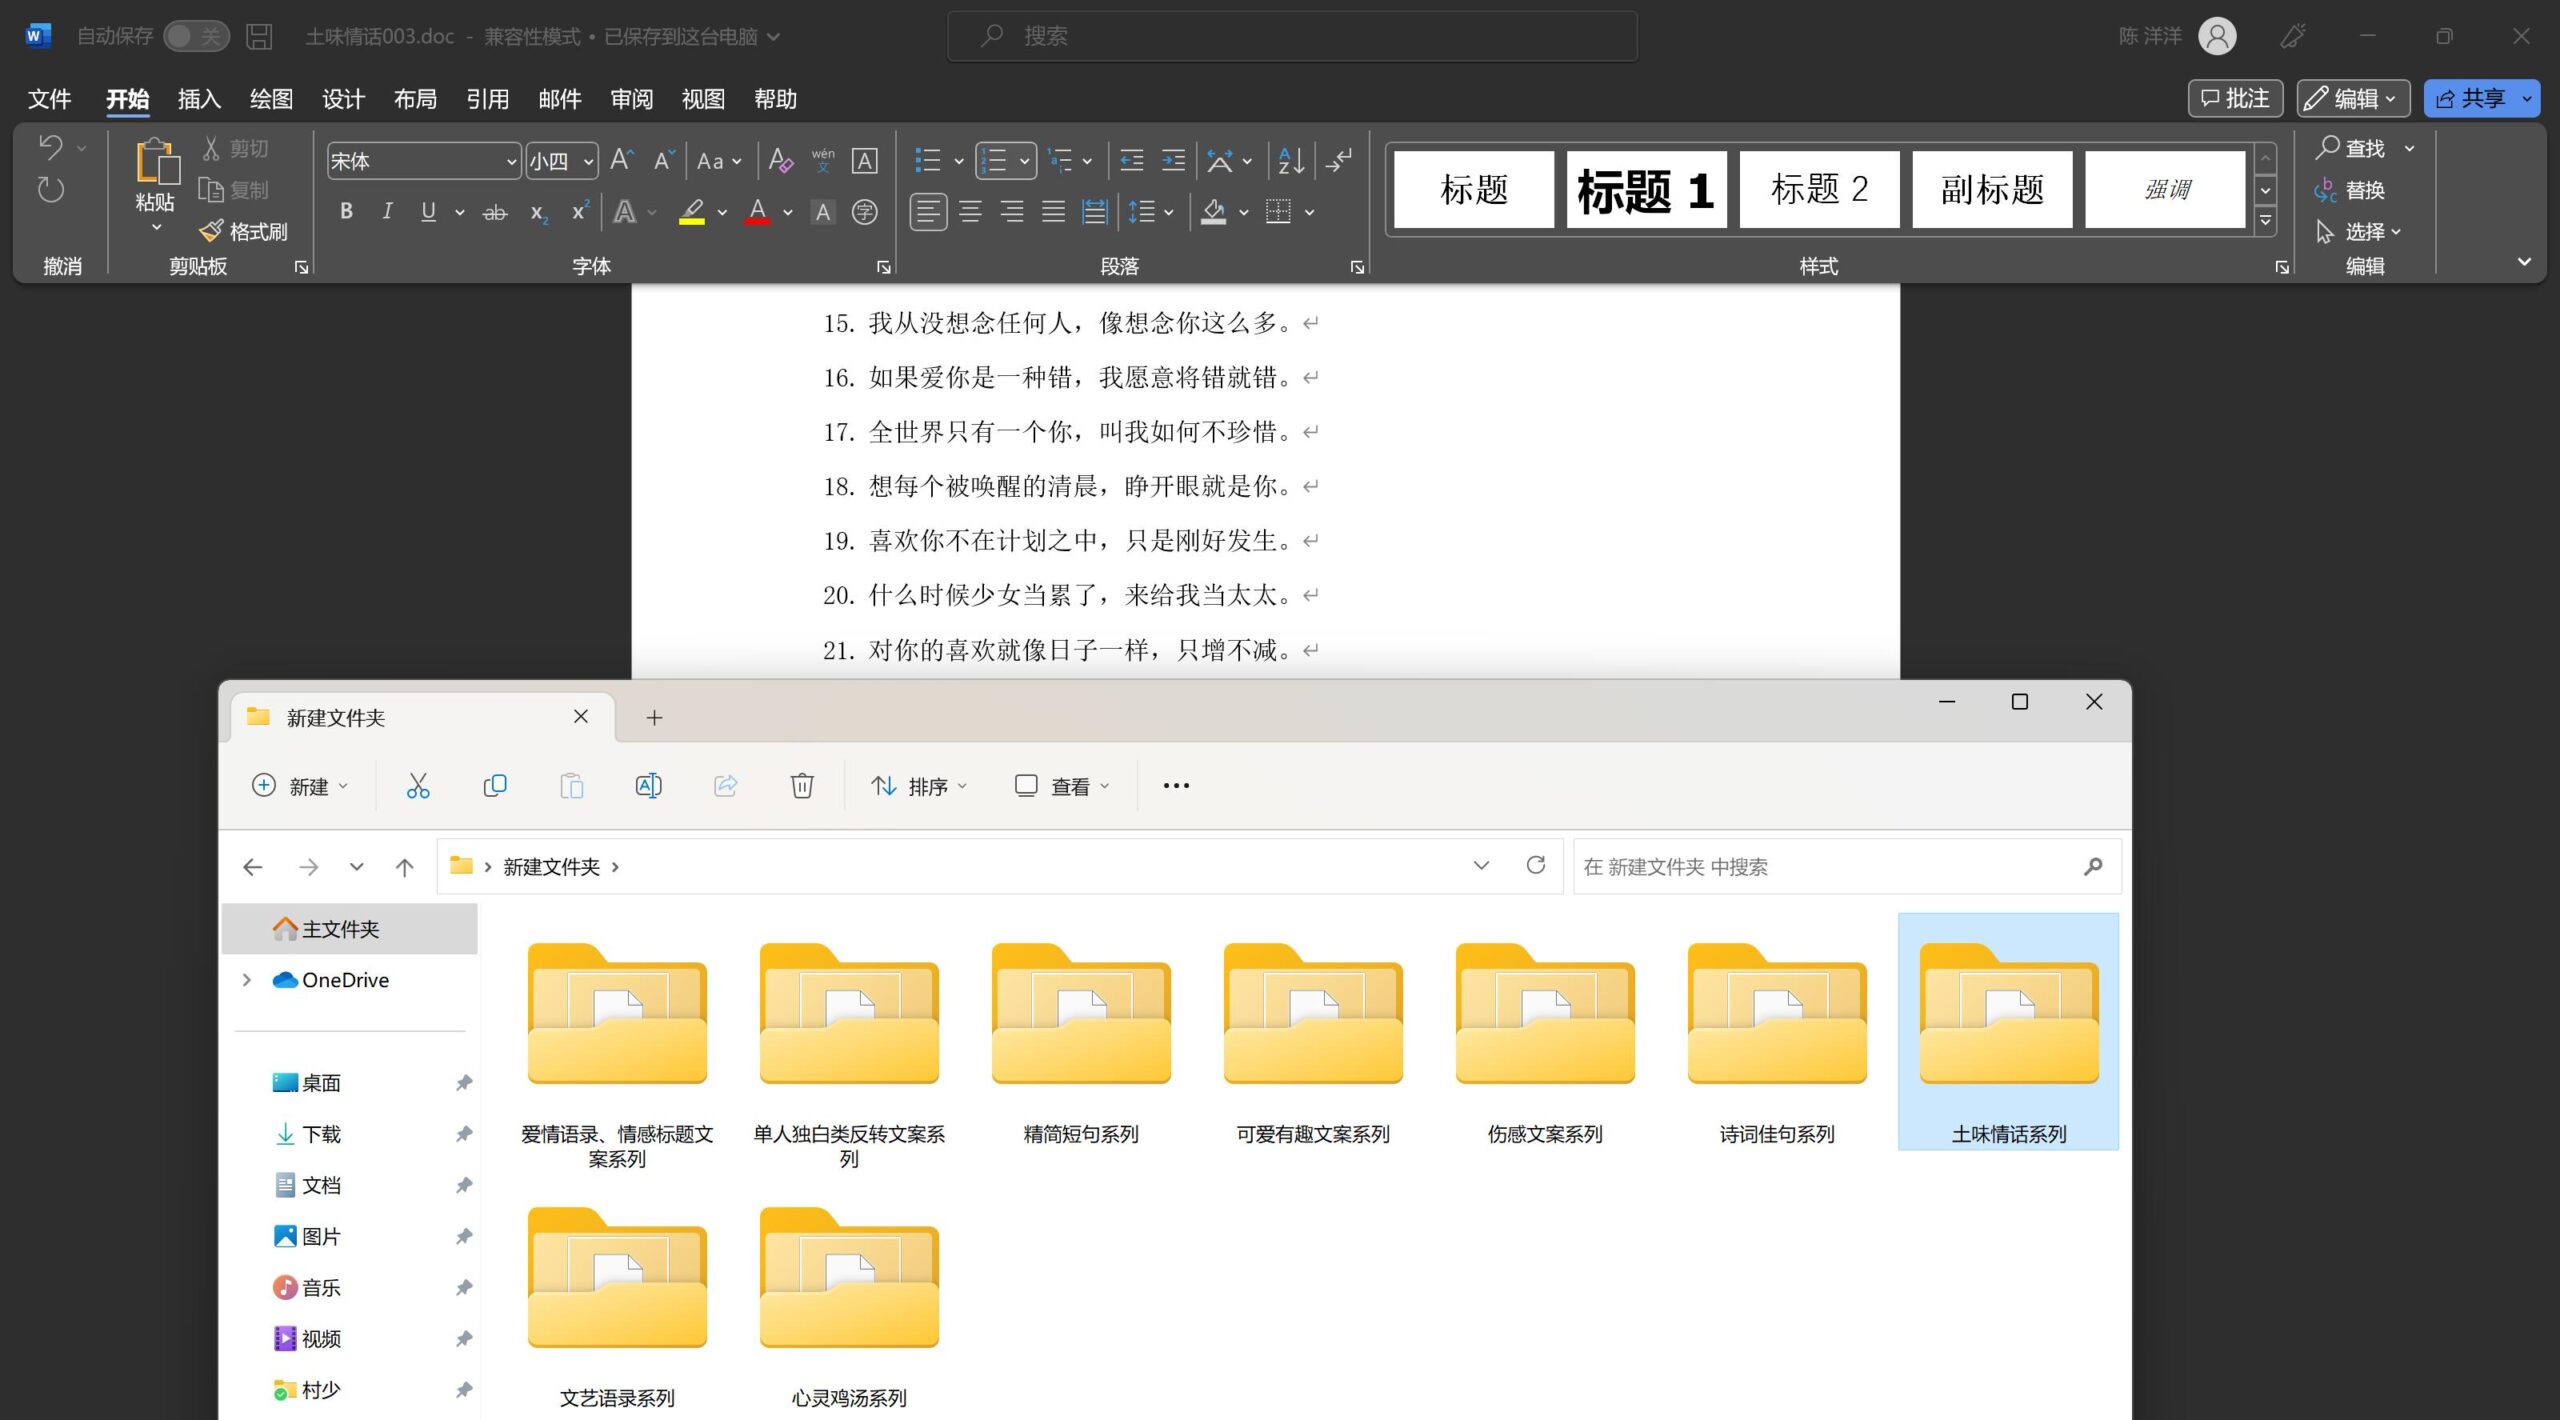Open the font name dropdown (宋体)

511,161
